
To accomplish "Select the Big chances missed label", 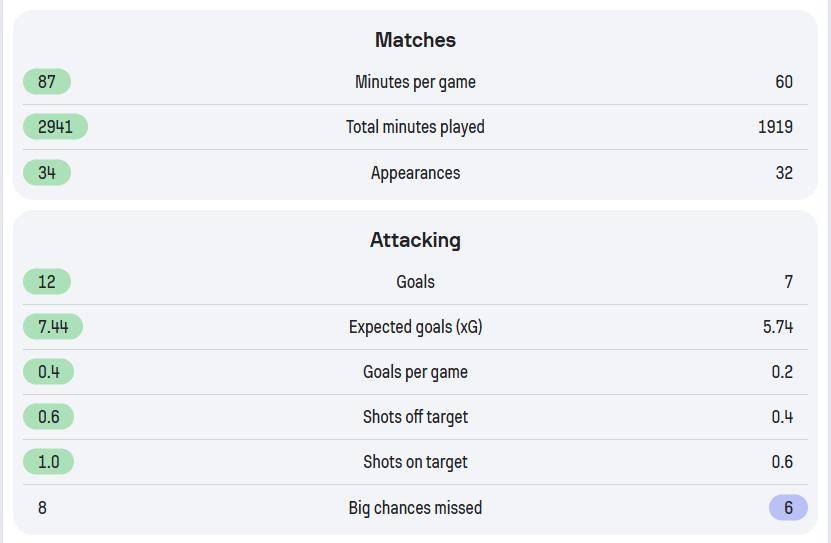I will click(x=415, y=508).
